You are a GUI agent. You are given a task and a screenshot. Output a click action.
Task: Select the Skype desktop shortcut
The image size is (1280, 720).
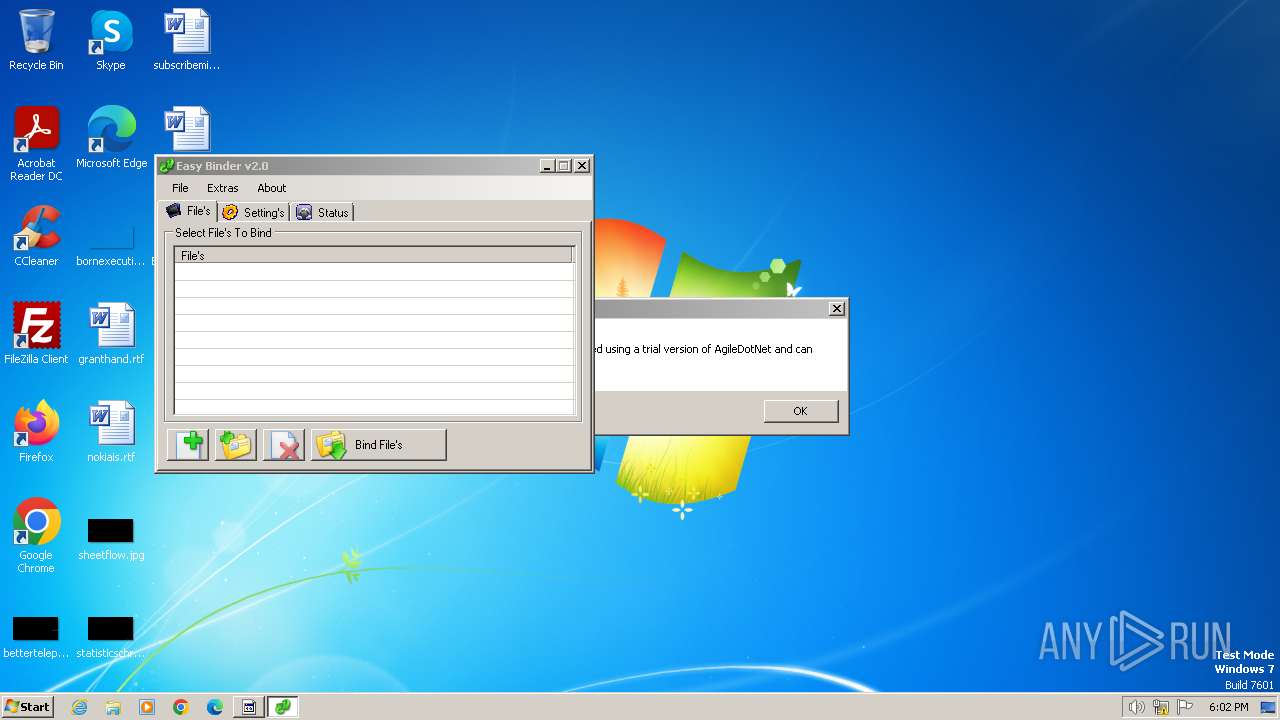click(x=111, y=40)
